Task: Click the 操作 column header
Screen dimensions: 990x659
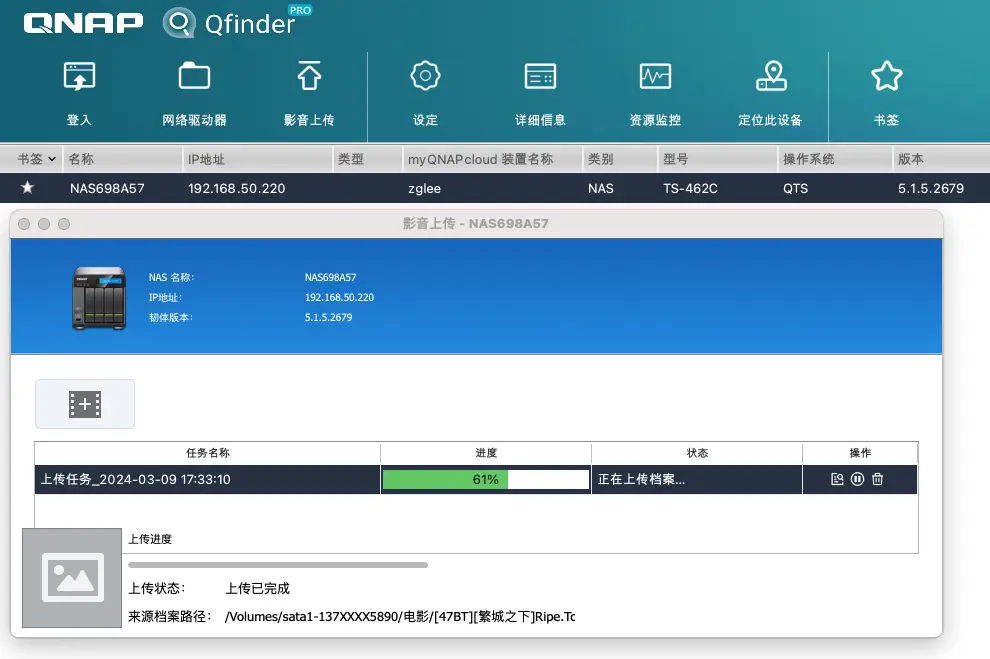Action: [860, 453]
